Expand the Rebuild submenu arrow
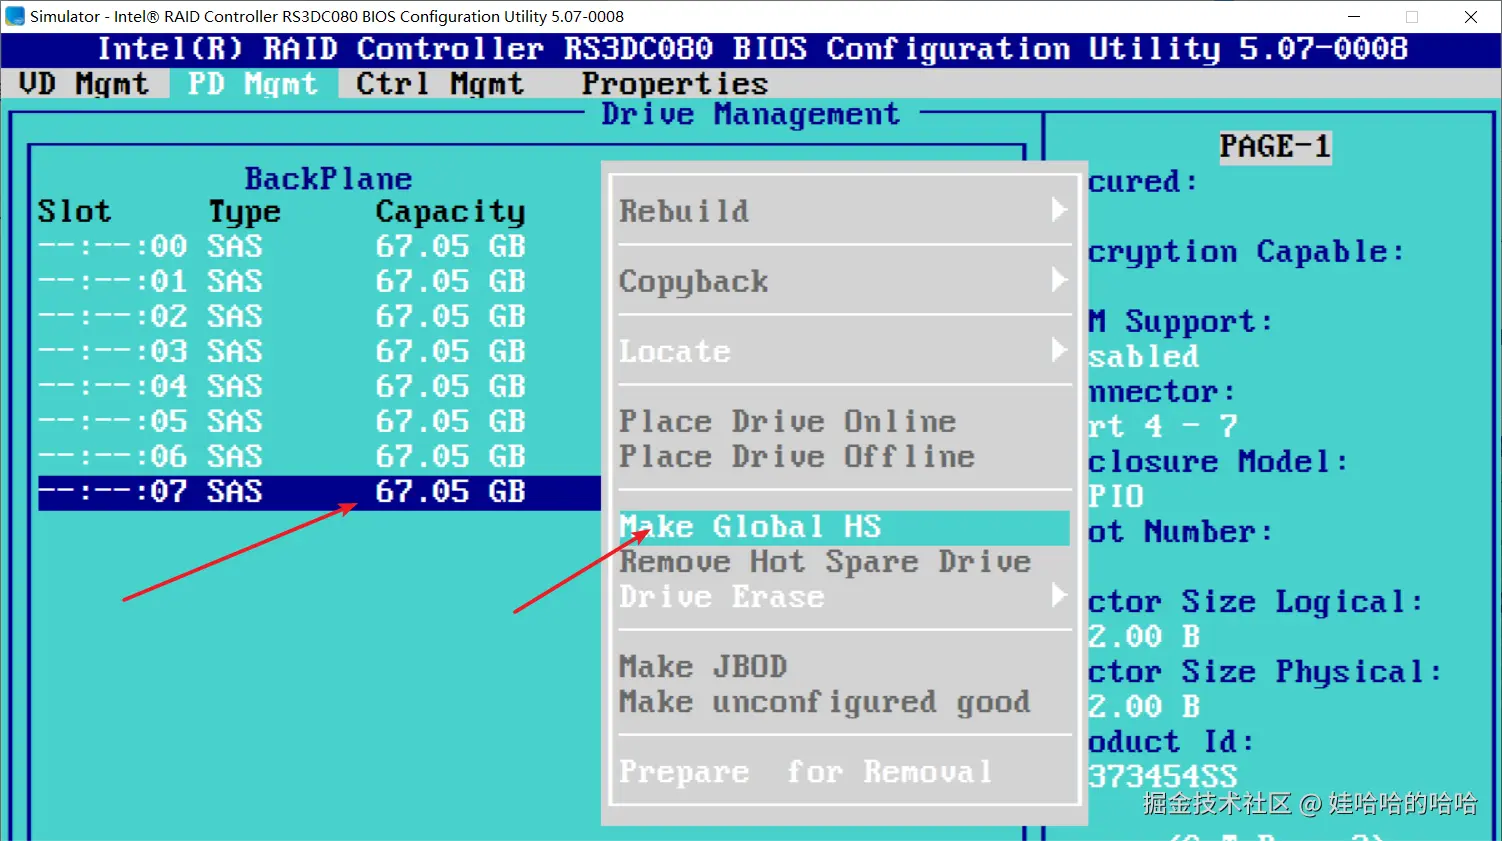This screenshot has height=841, width=1502. pos(1059,210)
